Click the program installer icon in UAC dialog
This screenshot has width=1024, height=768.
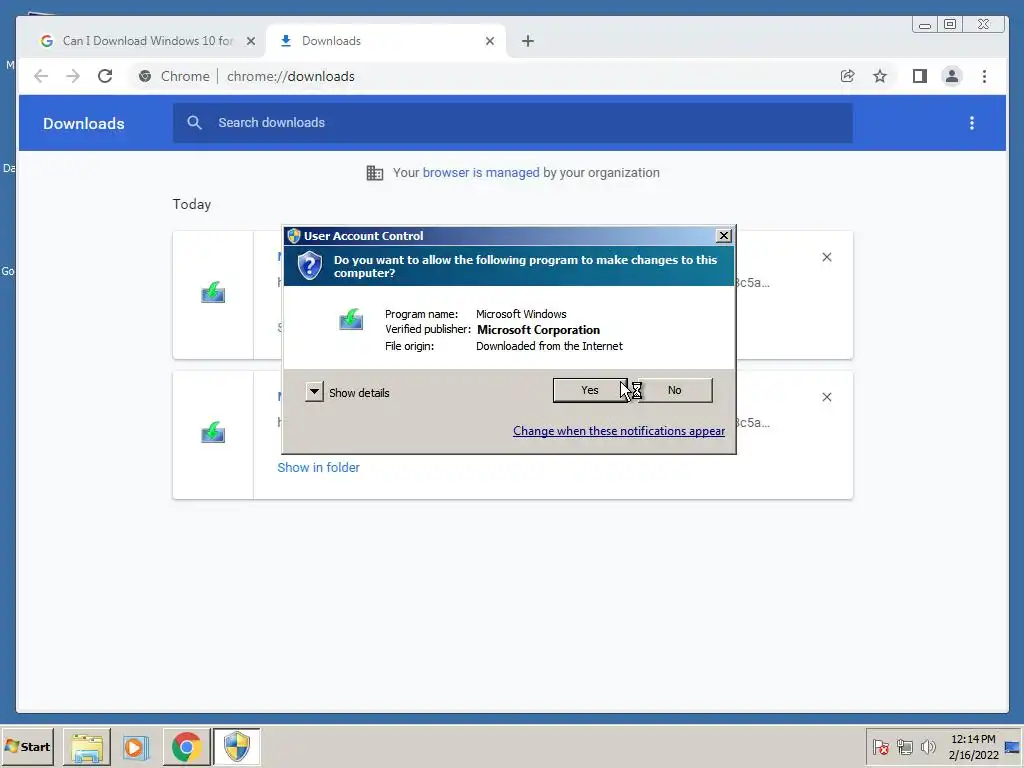(351, 319)
